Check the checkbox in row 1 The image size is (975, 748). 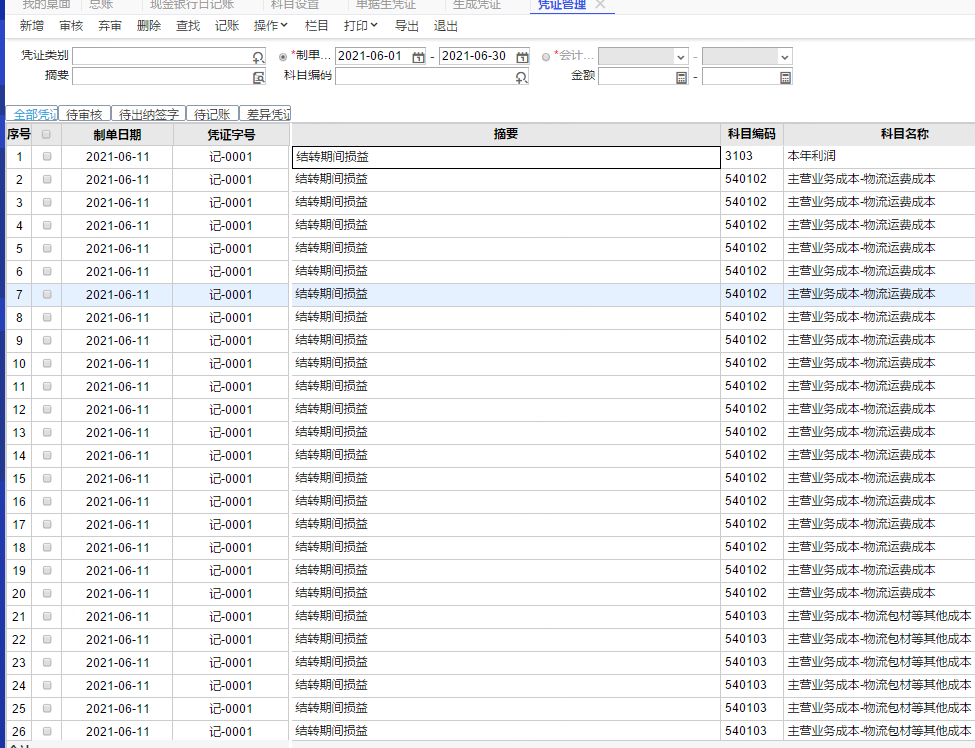47,157
